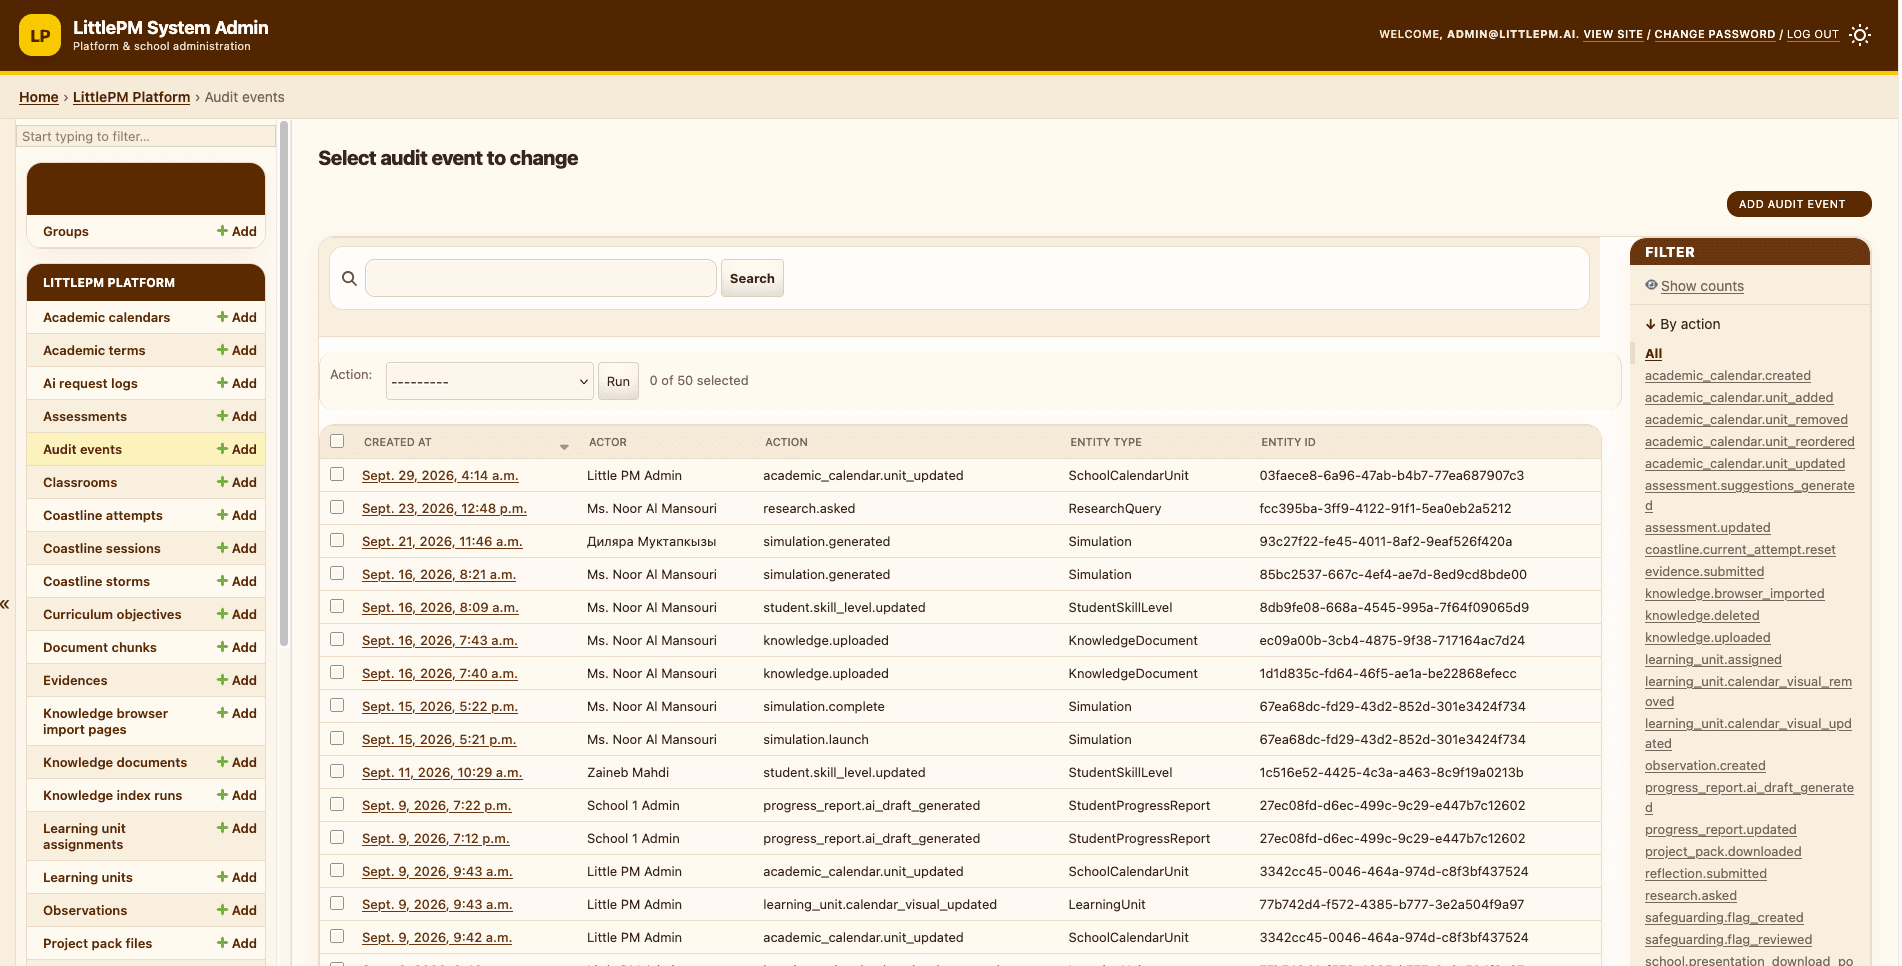Add a Classroom via plus icon

point(237,482)
